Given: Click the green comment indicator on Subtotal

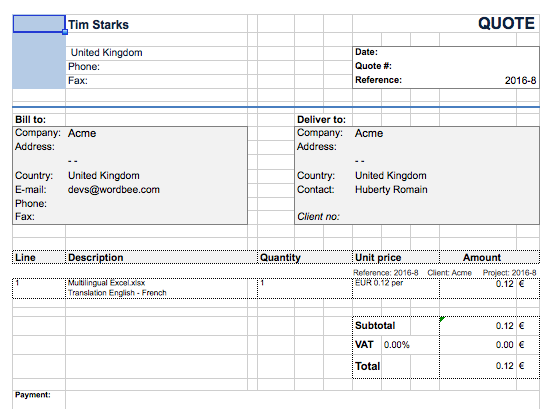Looking at the screenshot, I should point(442,319).
